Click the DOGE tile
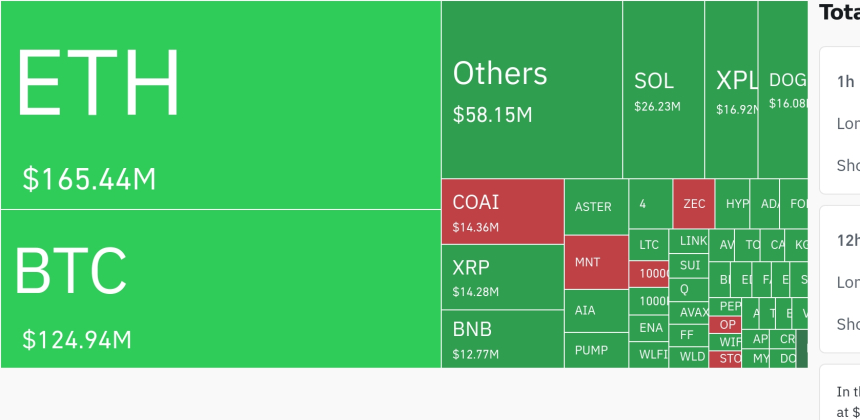The width and height of the screenshot is (860, 420). click(783, 90)
